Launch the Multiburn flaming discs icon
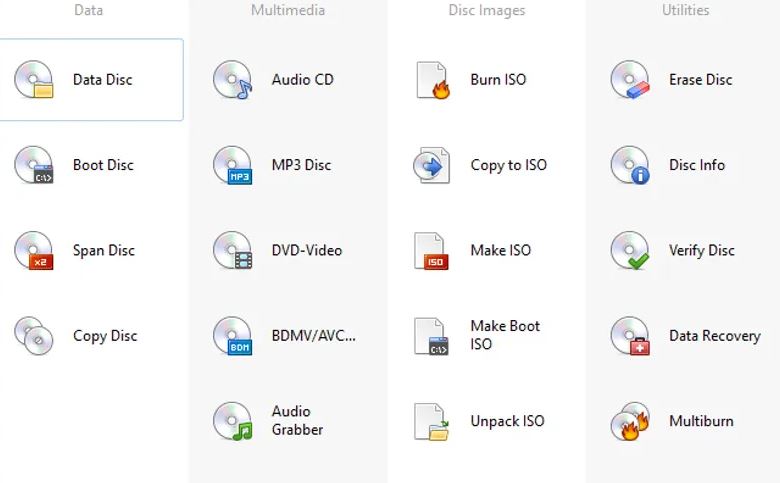 [630, 421]
